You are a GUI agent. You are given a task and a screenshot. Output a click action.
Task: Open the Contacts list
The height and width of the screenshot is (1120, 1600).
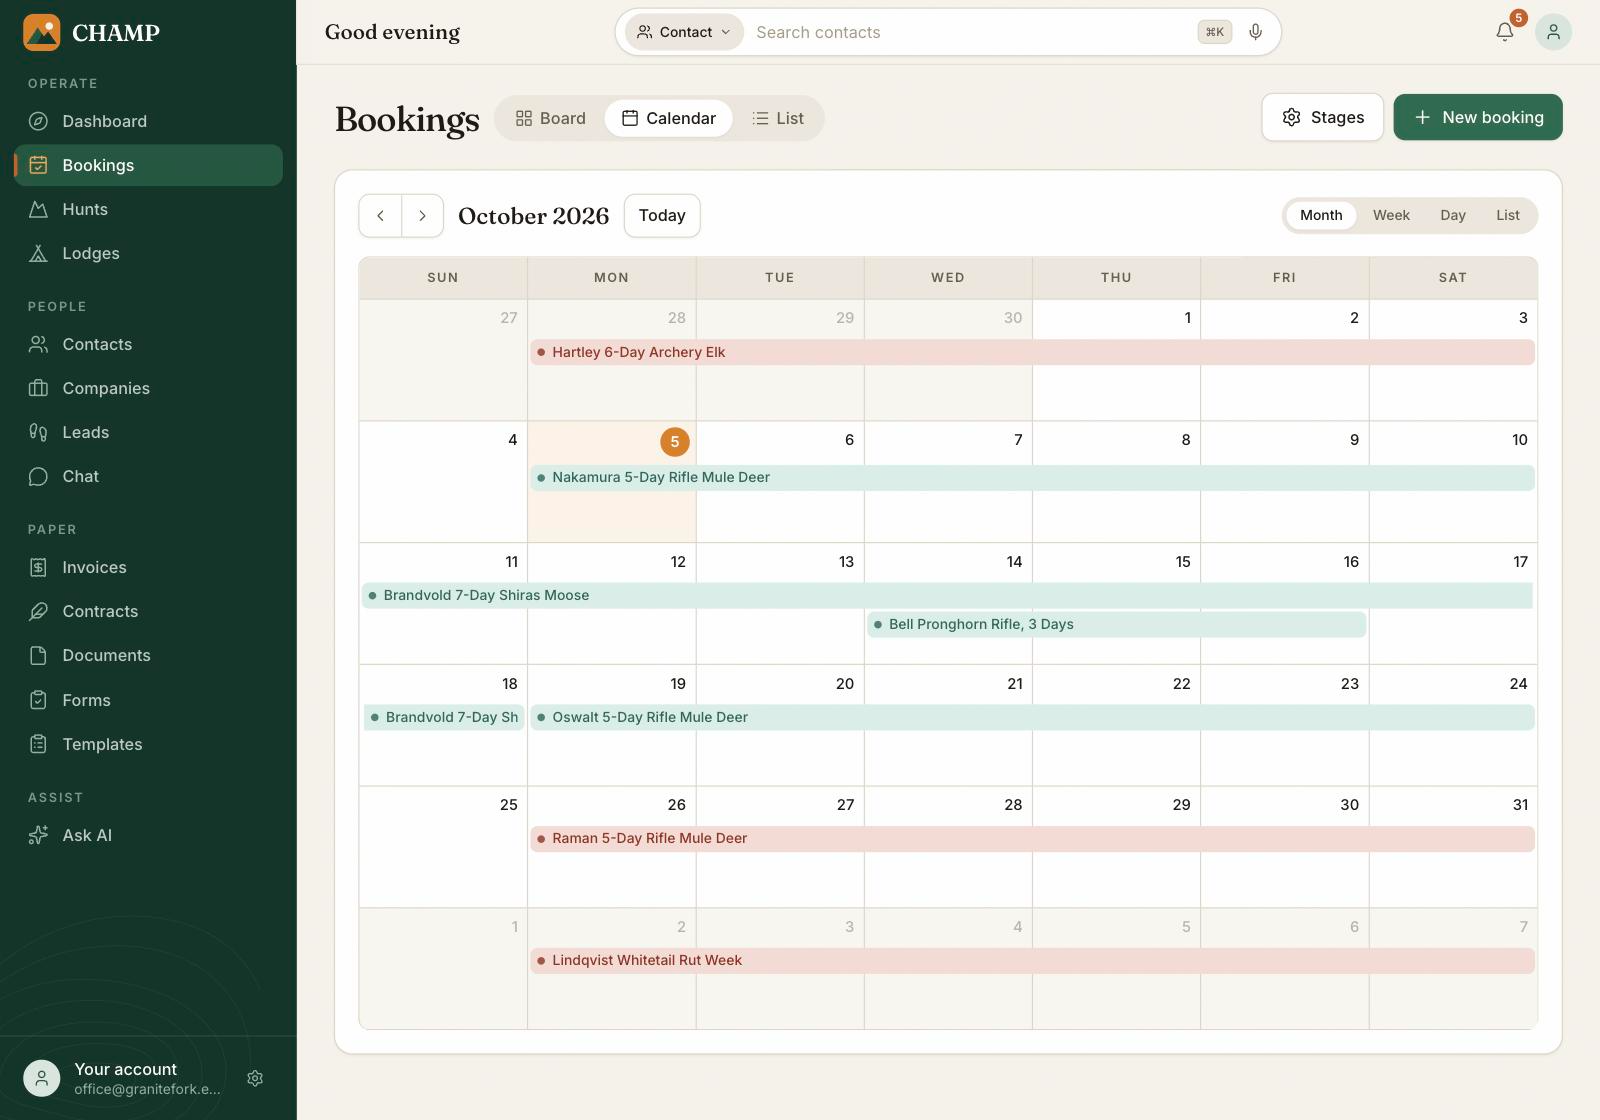[x=148, y=344]
